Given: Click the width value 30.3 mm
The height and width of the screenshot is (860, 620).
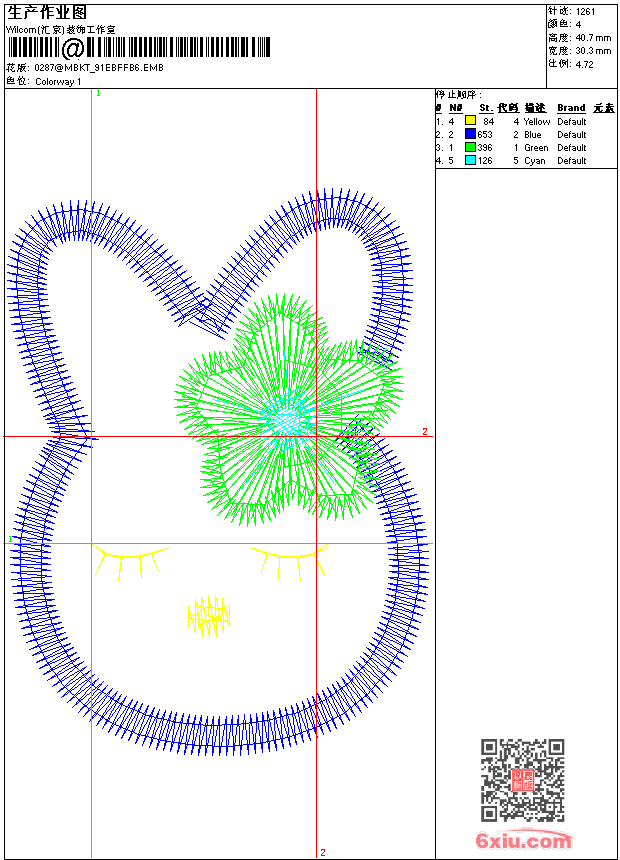Looking at the screenshot, I should (593, 51).
